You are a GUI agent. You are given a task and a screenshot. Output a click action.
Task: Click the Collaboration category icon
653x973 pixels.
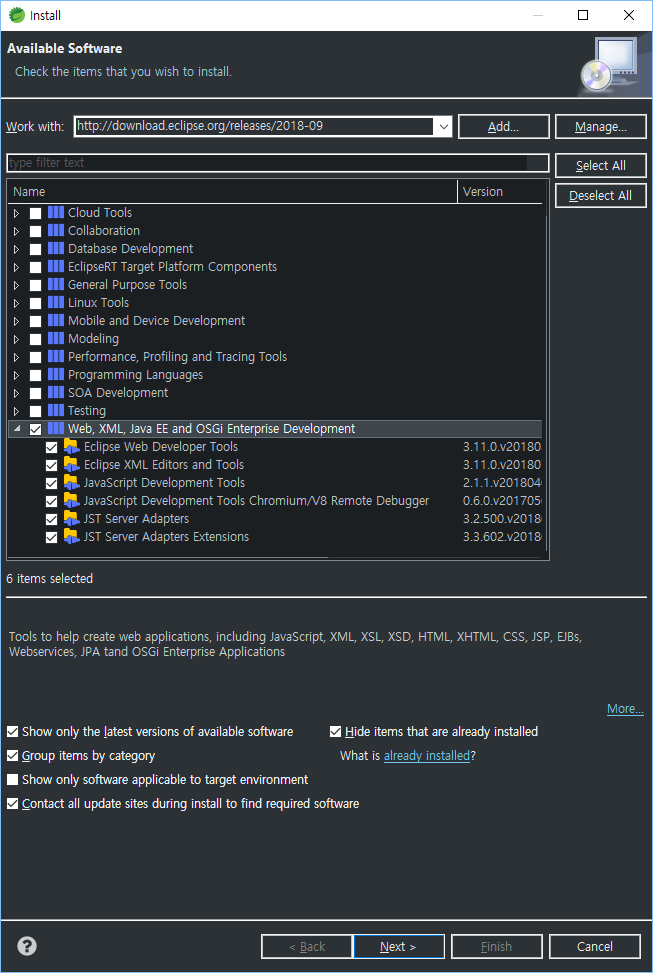[56, 230]
